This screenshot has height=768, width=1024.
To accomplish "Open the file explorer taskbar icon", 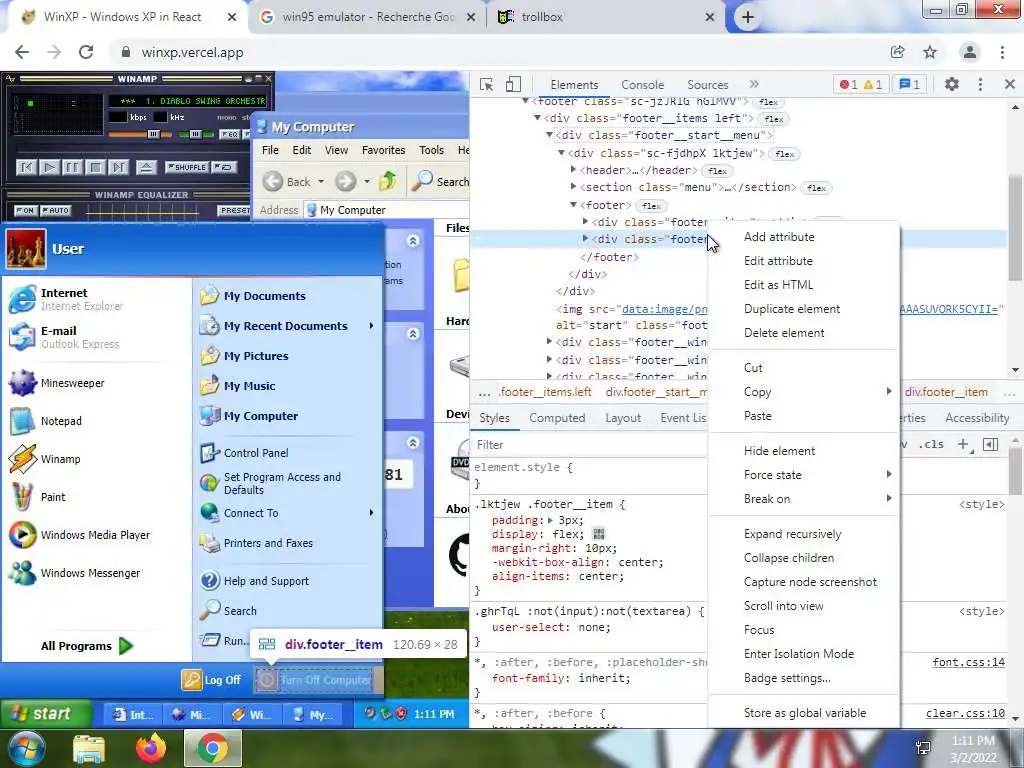I will click(89, 748).
